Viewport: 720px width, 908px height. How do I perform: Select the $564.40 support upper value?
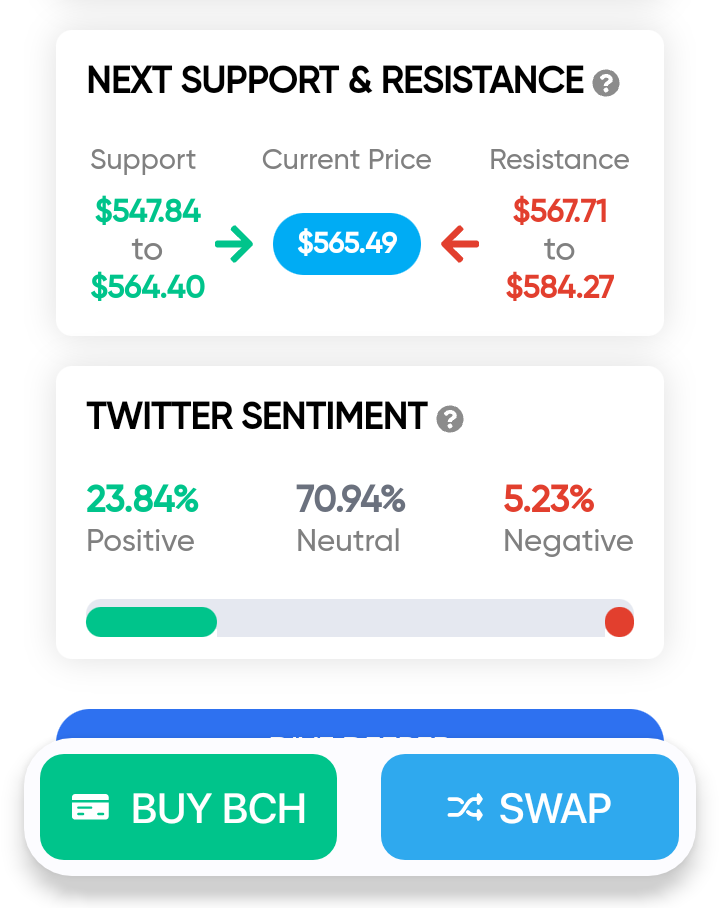148,287
